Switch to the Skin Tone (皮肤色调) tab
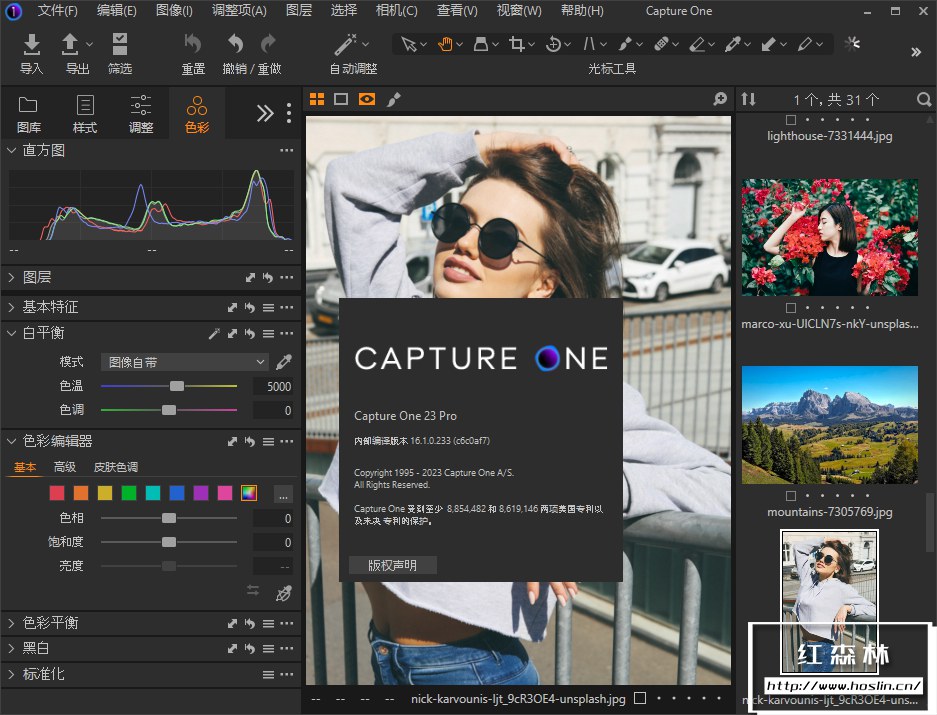Viewport: 937px width, 715px height. (x=116, y=467)
